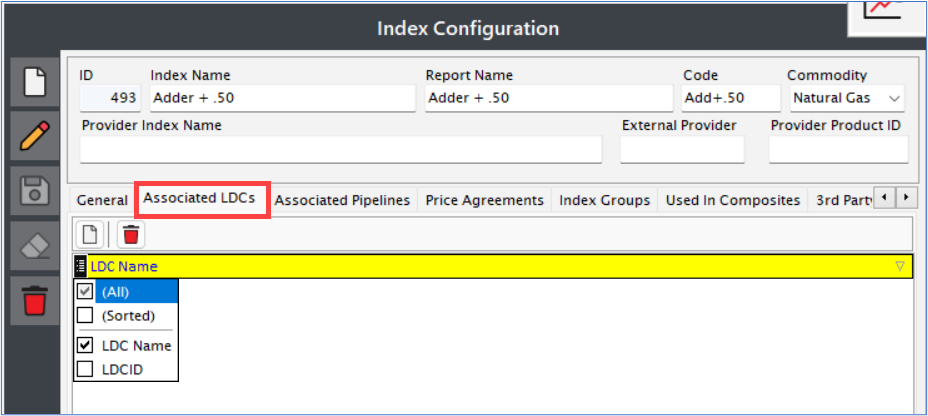The image size is (928, 416).
Task: Open the Price Agreements tab
Action: [x=484, y=201]
